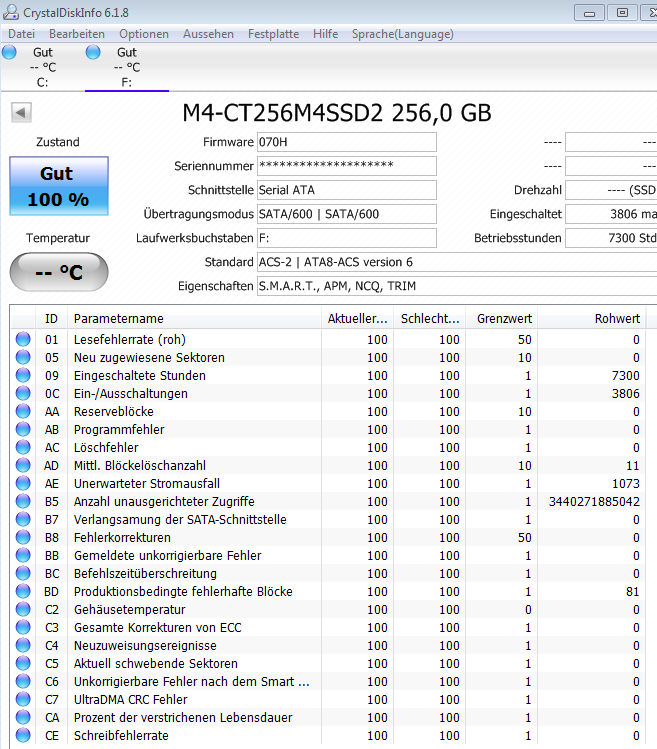Open the Hilfe menu
The height and width of the screenshot is (749, 657).
pyautogui.click(x=325, y=34)
